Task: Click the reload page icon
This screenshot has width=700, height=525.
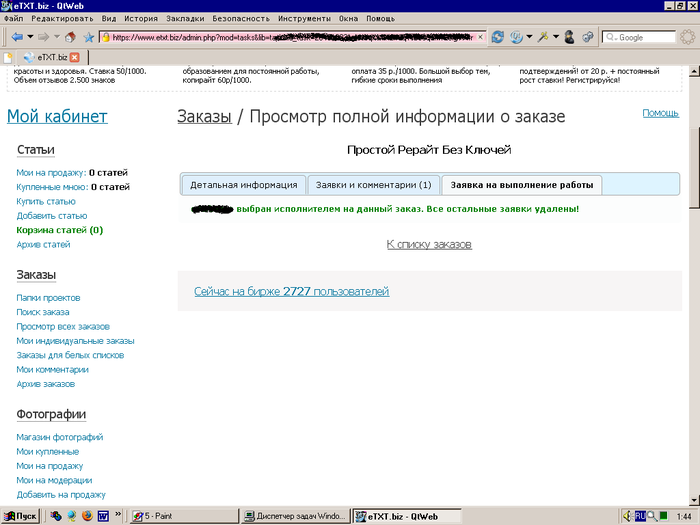Action: 497,37
